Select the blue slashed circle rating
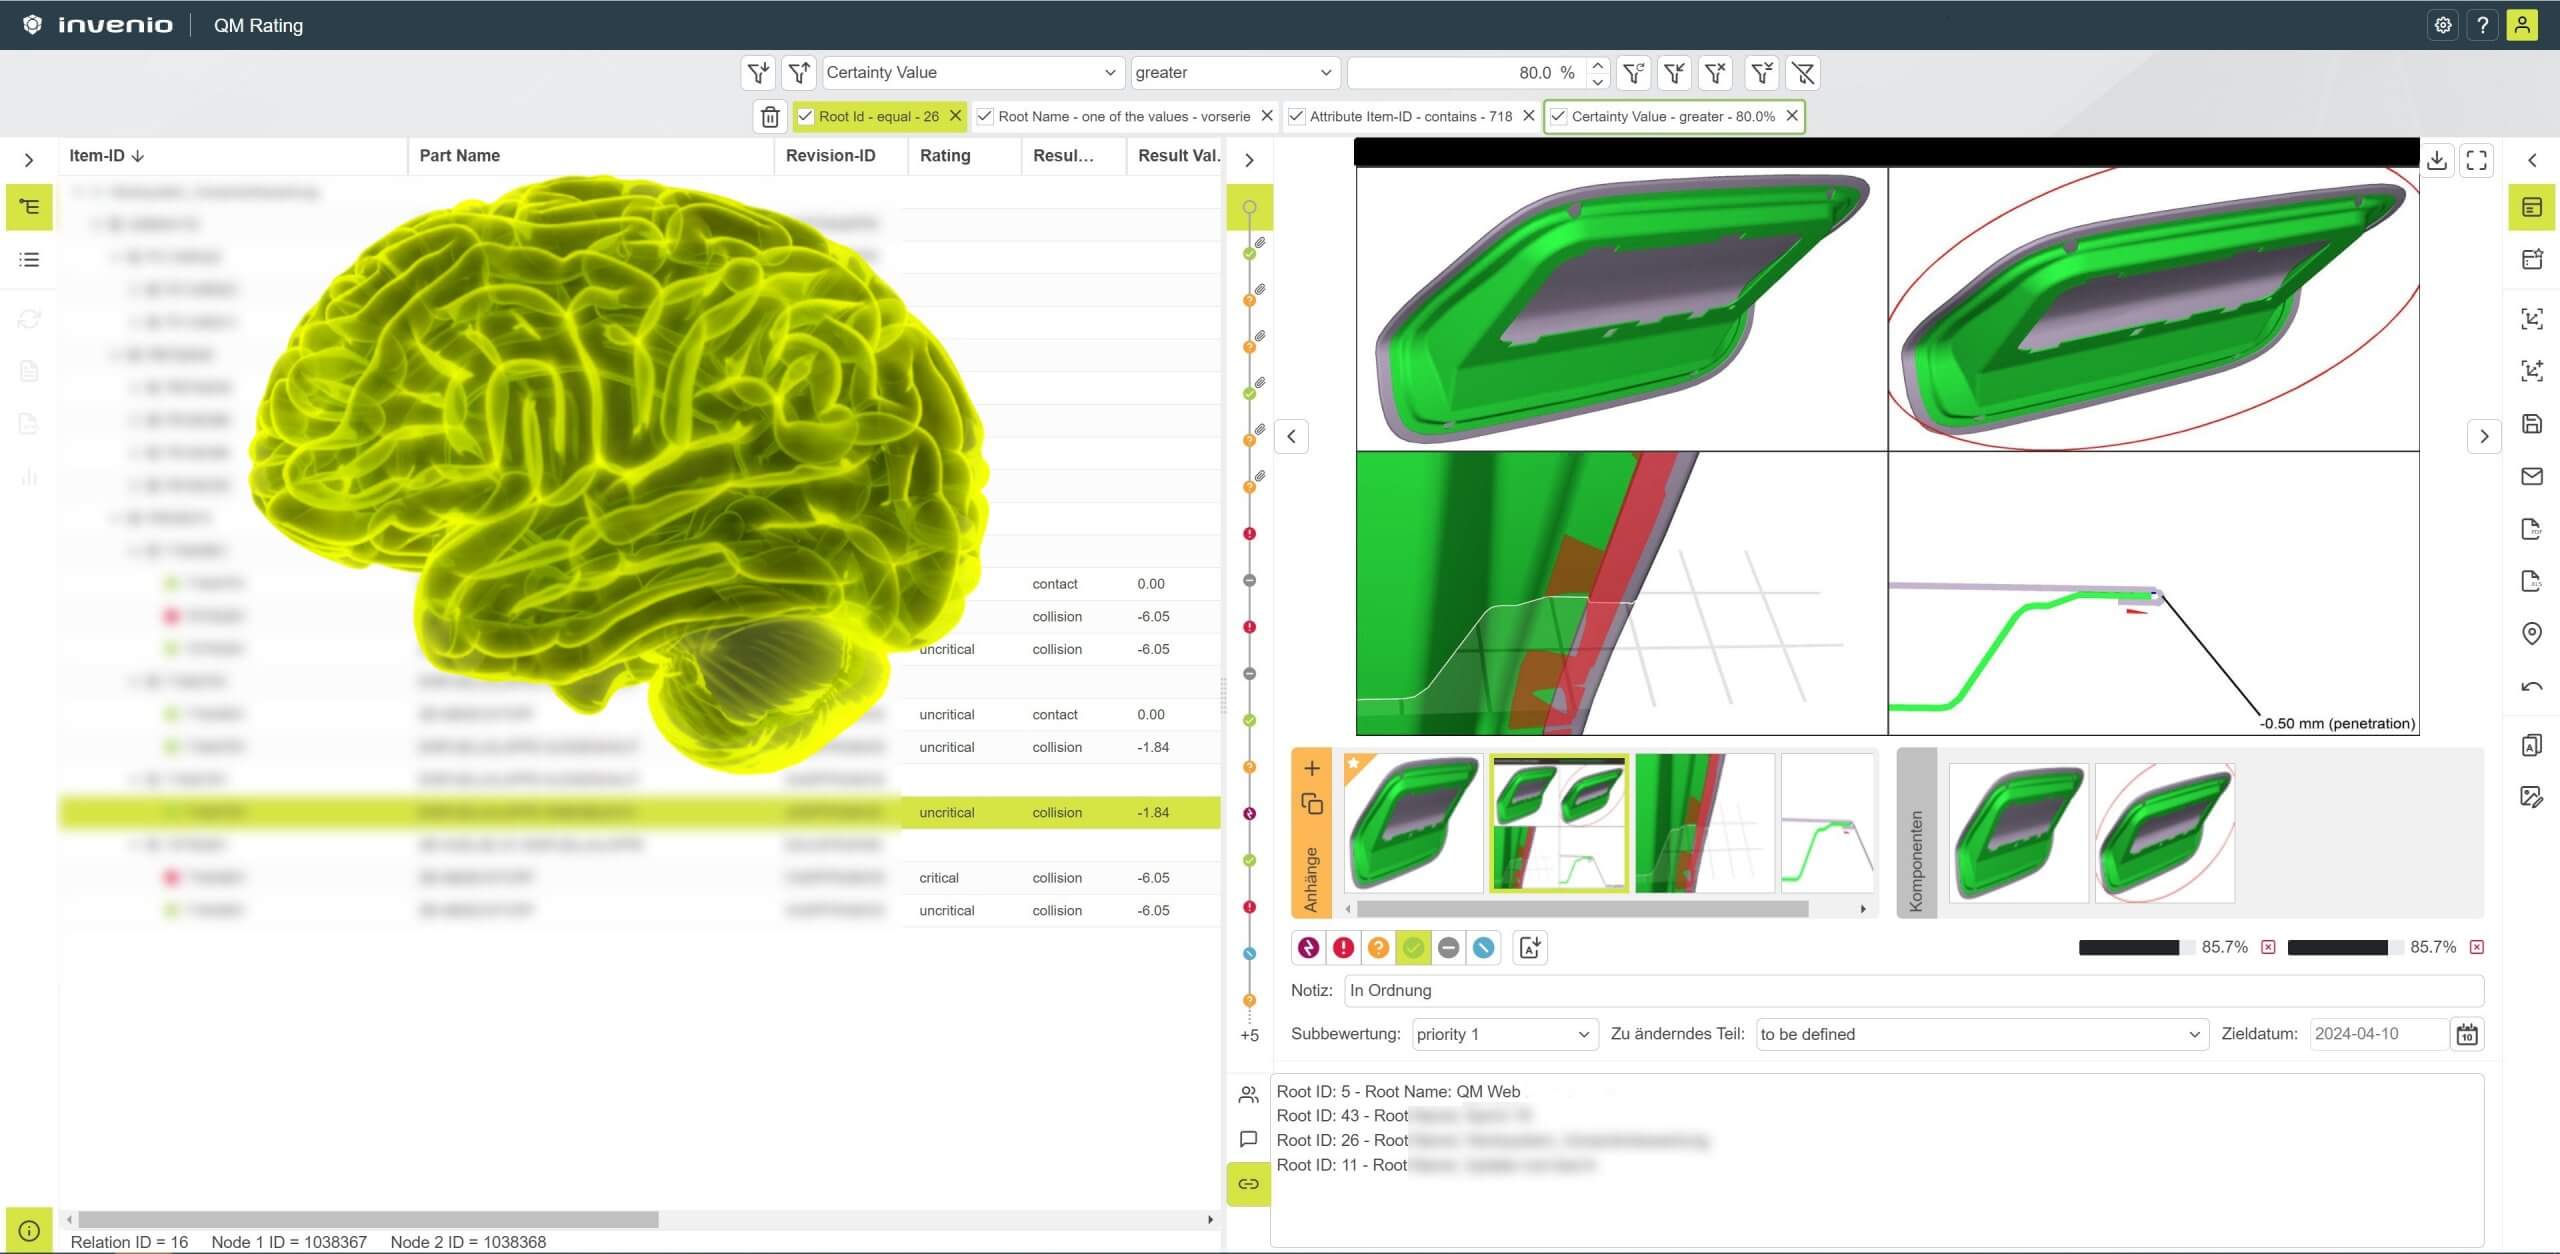Screen dimensions: 2560x1254 click(x=1484, y=947)
